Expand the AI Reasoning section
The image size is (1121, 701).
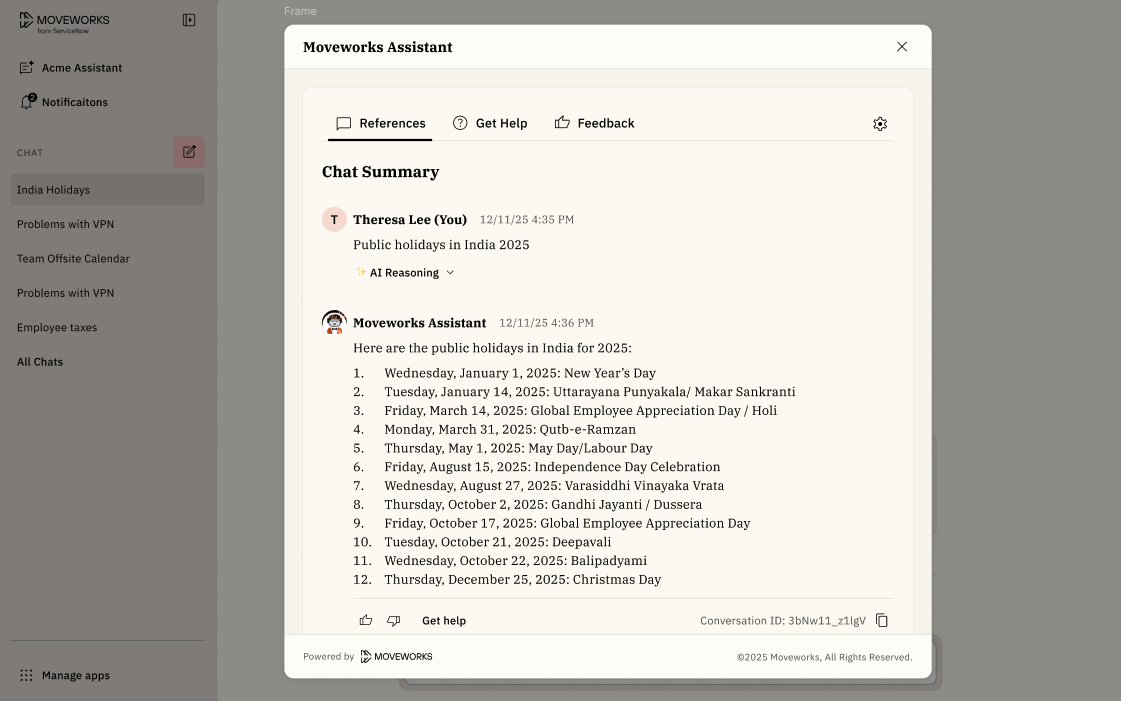(x=405, y=273)
